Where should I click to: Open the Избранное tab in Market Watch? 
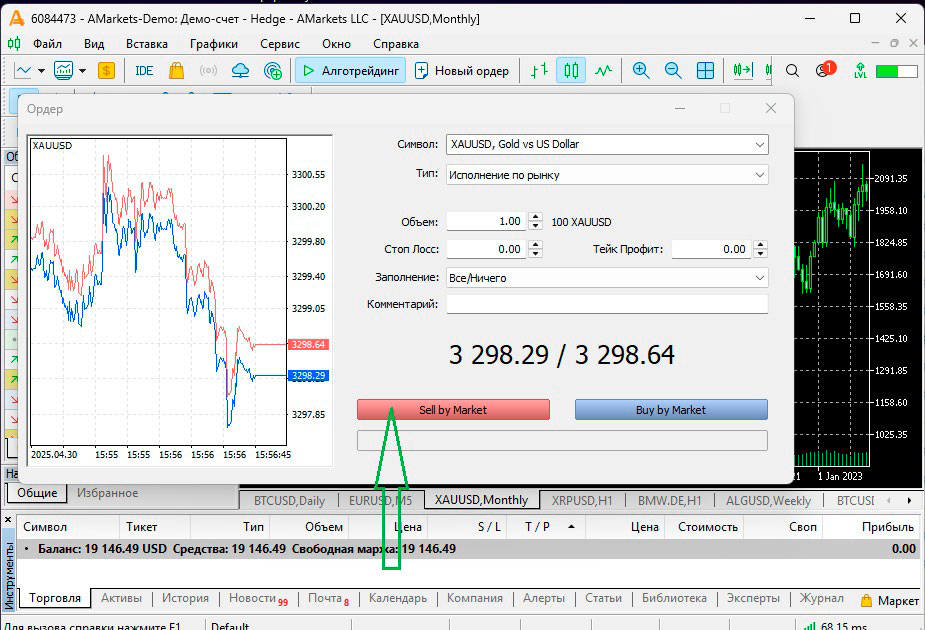click(x=107, y=493)
